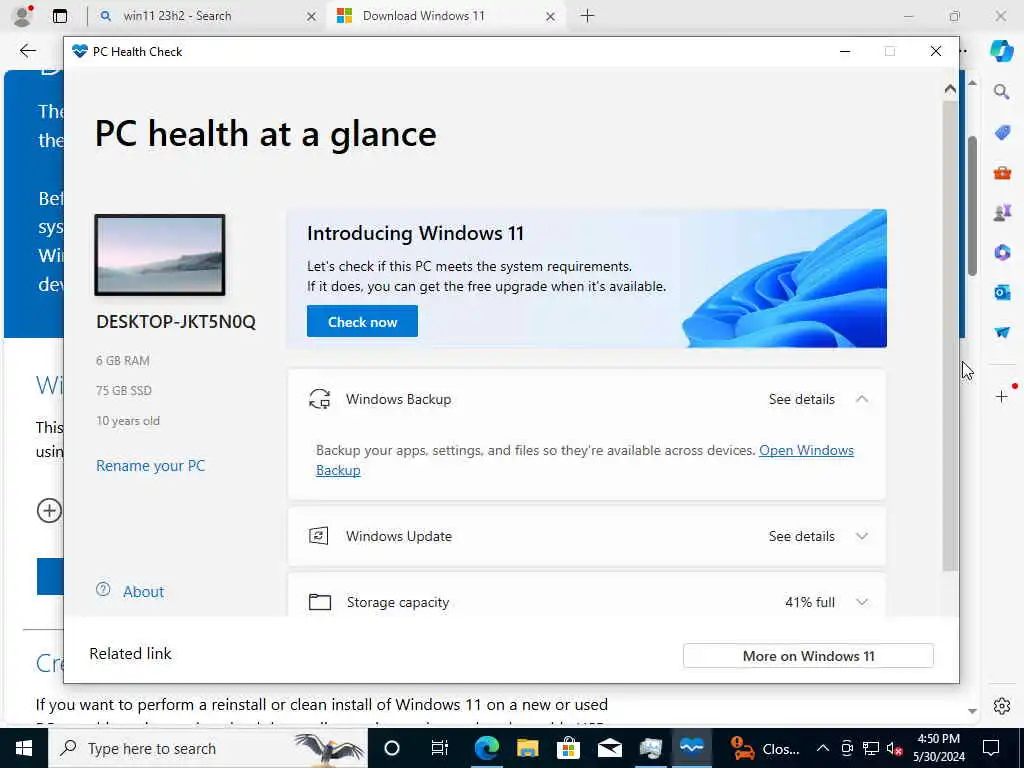Image resolution: width=1024 pixels, height=768 pixels.
Task: Click the PC Health Check heart logo
Action: point(80,51)
